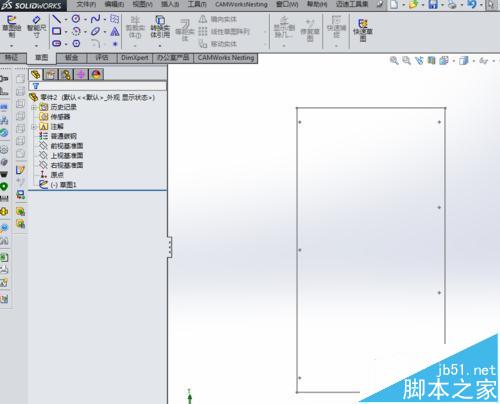Image resolution: width=500 pixels, height=404 pixels.
Task: Switch to the 办公室产品 tab
Action: [x=173, y=58]
